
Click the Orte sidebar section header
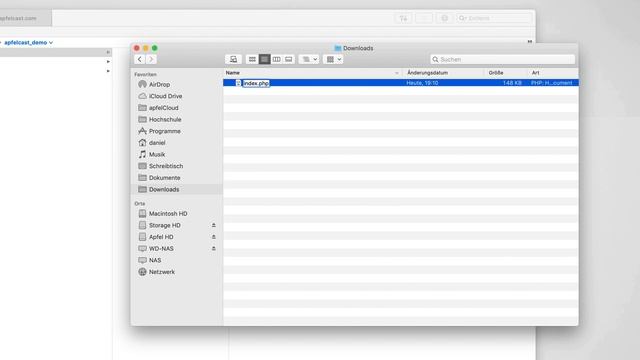[x=140, y=203]
